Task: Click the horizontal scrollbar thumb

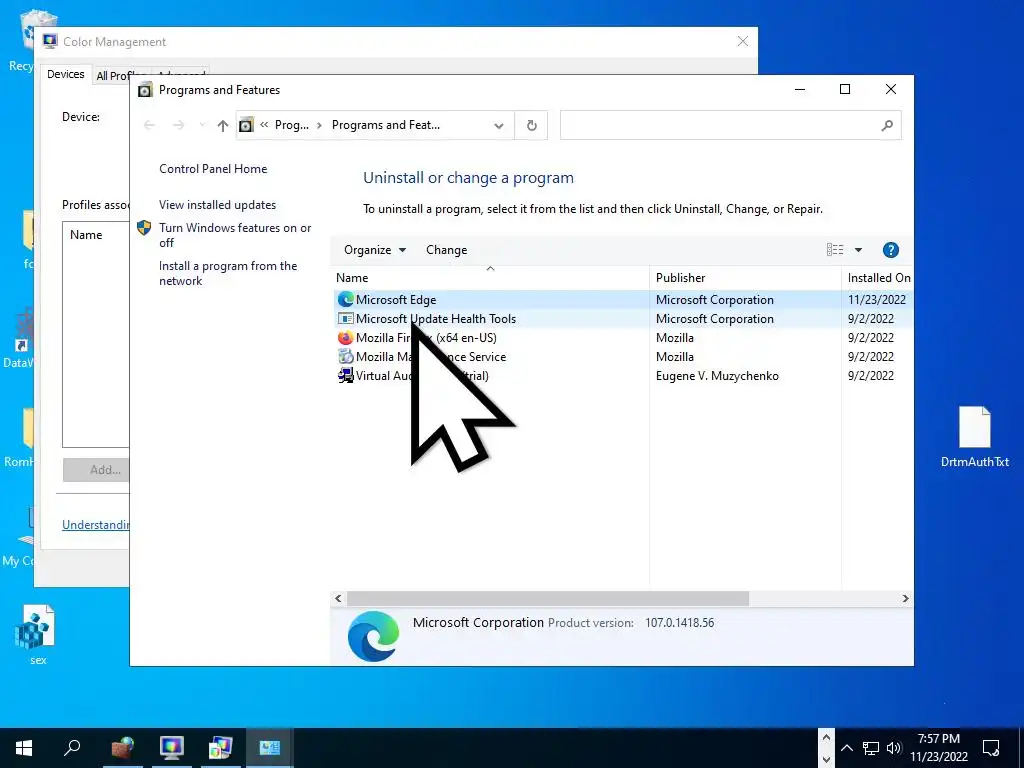Action: [x=547, y=598]
